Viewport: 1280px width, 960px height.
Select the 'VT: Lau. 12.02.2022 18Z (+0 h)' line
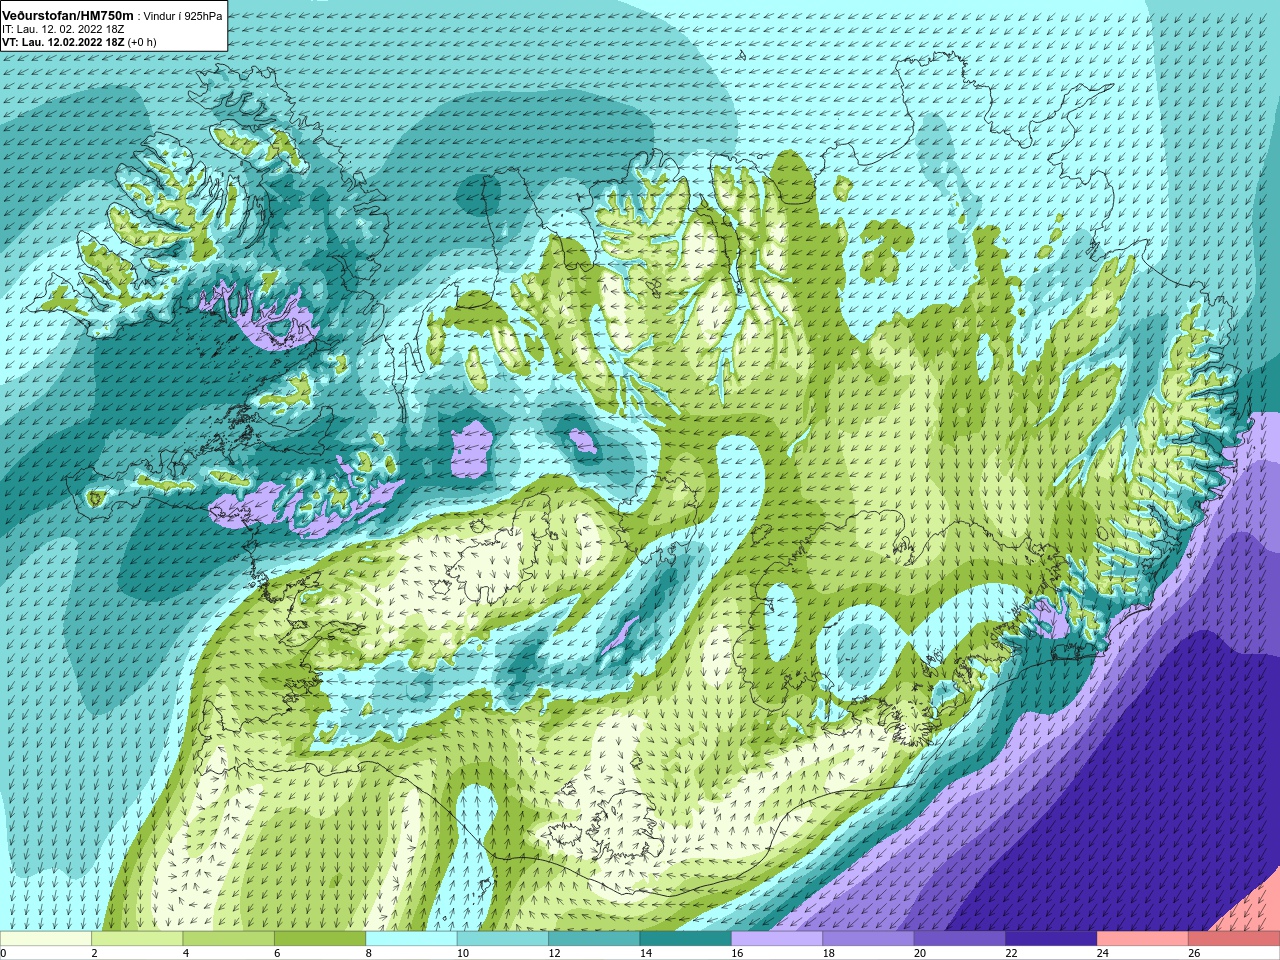tap(79, 42)
